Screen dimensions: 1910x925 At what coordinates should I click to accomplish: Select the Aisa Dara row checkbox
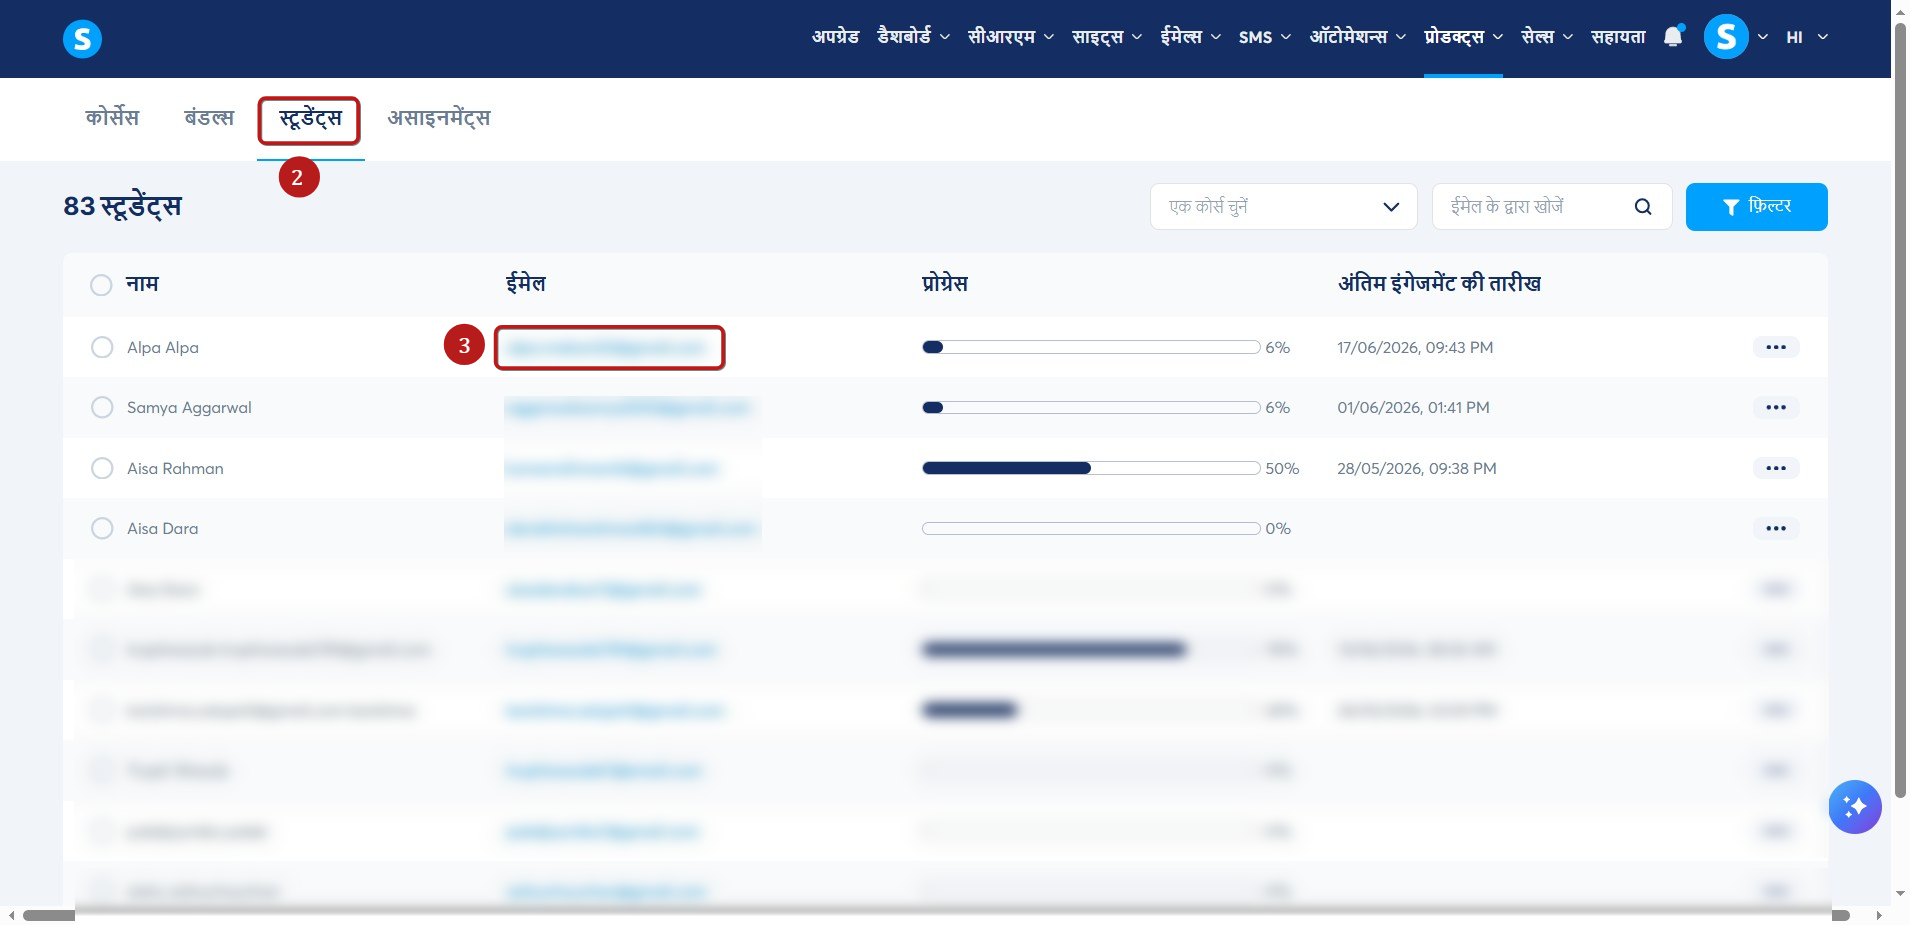[x=102, y=528]
